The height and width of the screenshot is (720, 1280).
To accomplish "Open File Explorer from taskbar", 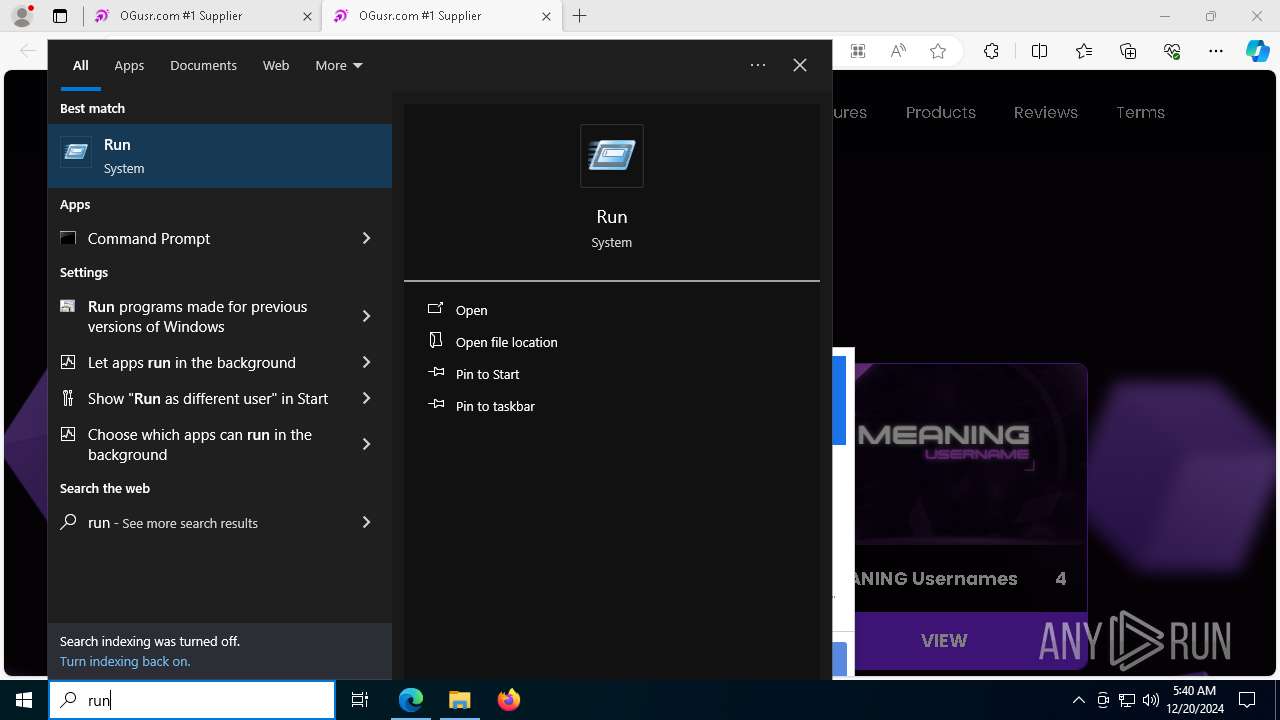I will click(x=459, y=700).
